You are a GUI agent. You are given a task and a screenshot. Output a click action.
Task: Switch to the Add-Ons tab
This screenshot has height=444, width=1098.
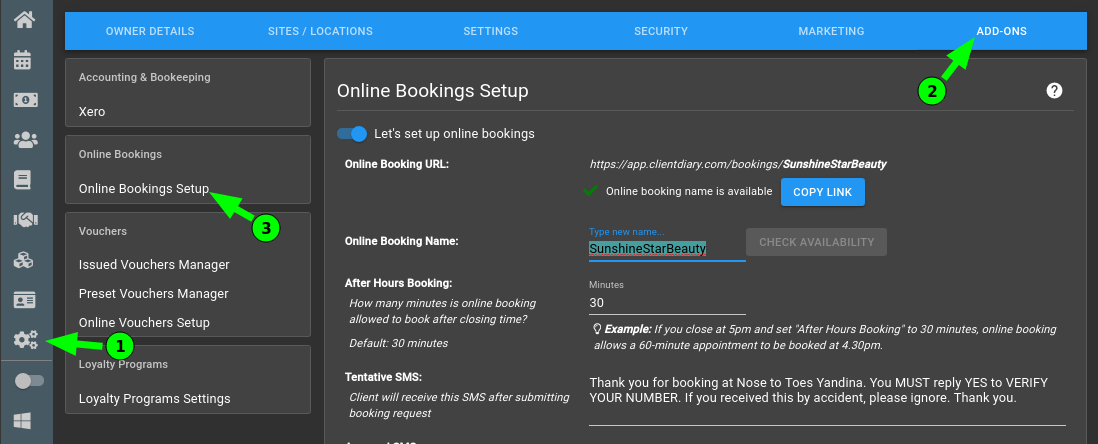[1001, 32]
